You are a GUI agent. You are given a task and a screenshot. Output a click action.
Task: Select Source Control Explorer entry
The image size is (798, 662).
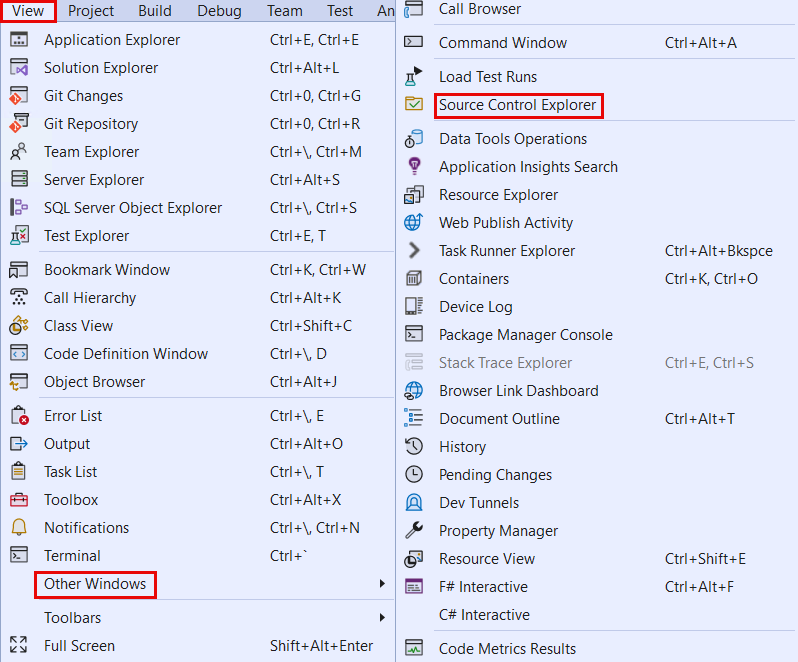click(x=517, y=105)
